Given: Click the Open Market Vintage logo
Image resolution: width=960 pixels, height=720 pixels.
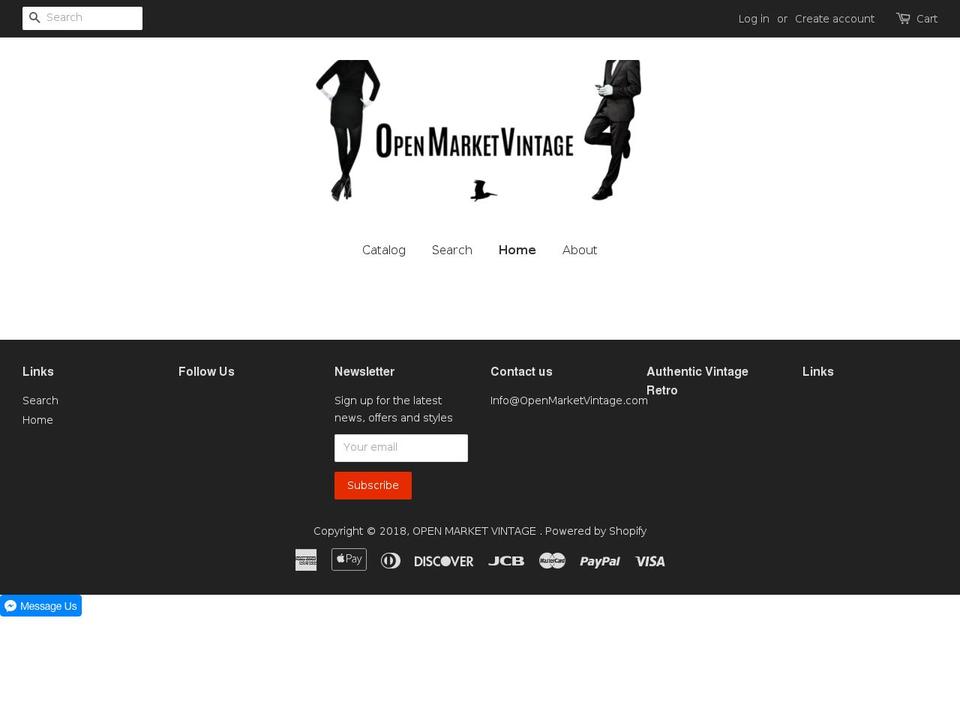Looking at the screenshot, I should 478,130.
